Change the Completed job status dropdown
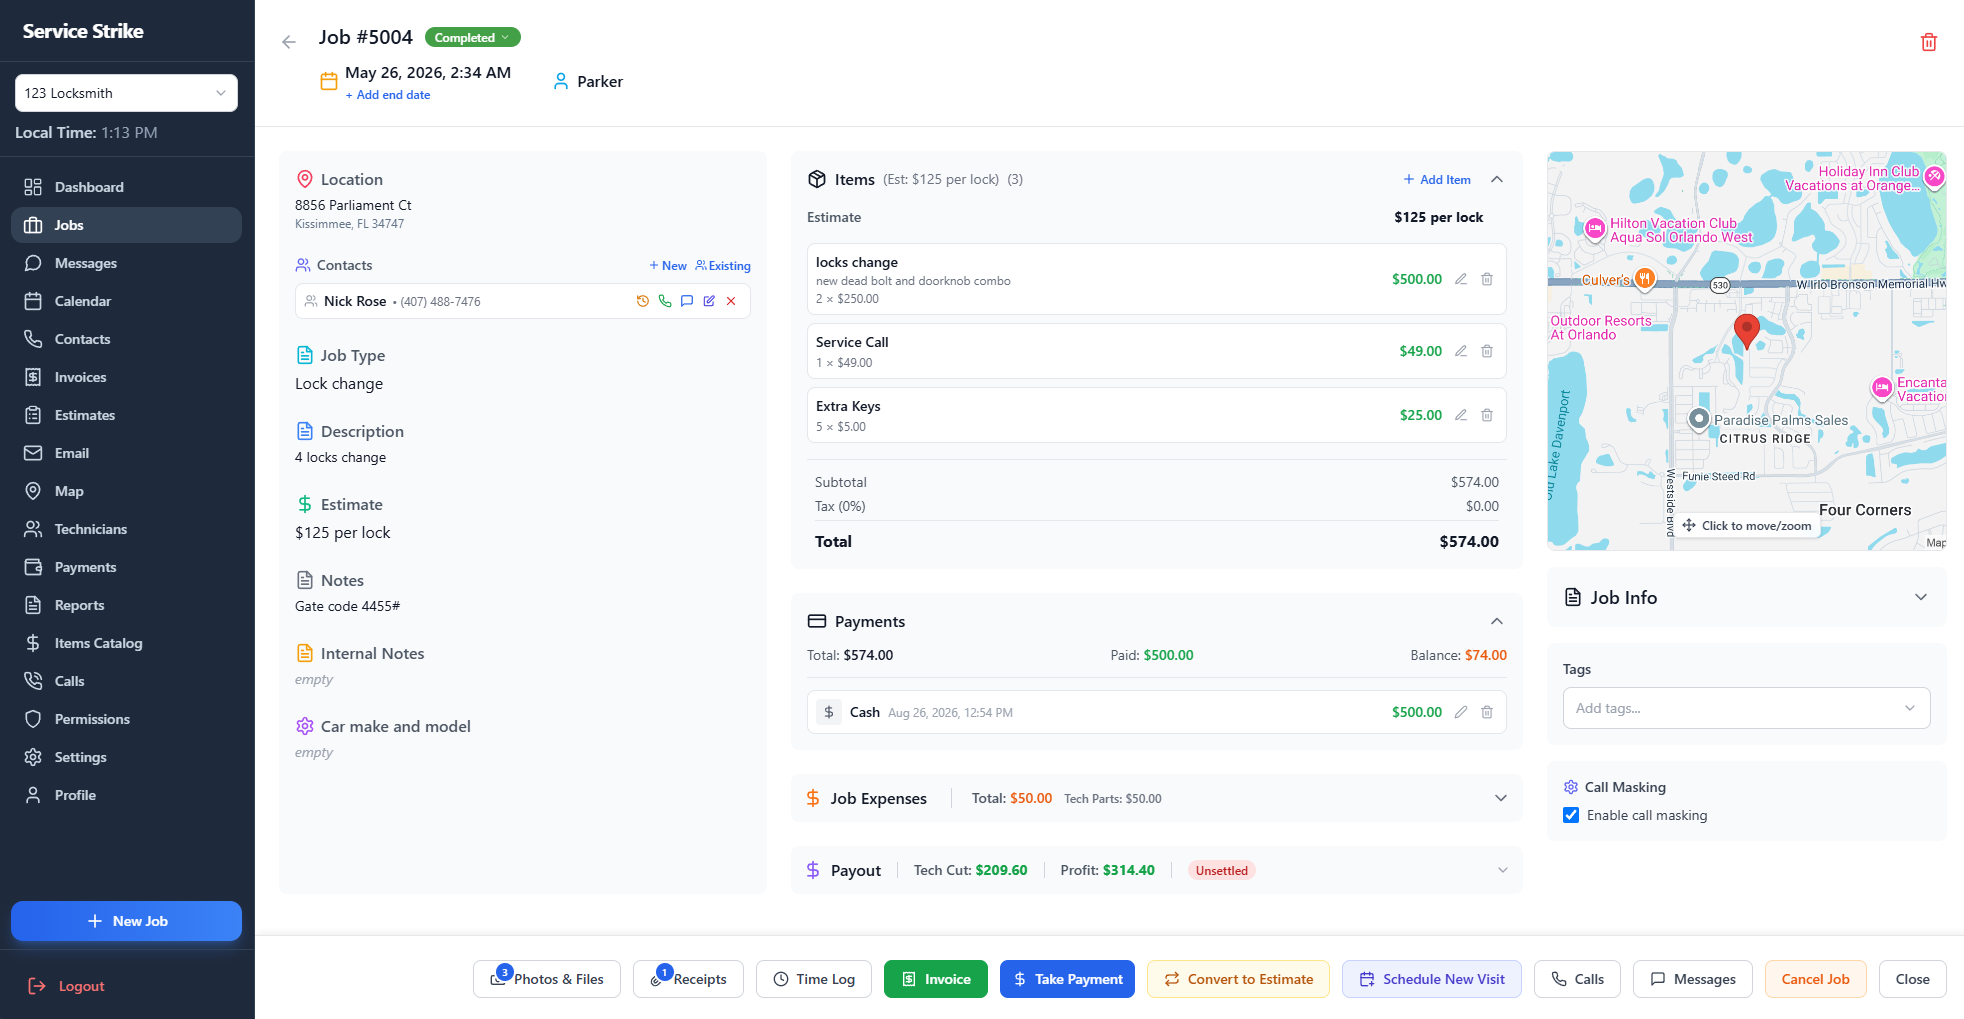Viewport: 1964px width, 1019px height. point(472,38)
